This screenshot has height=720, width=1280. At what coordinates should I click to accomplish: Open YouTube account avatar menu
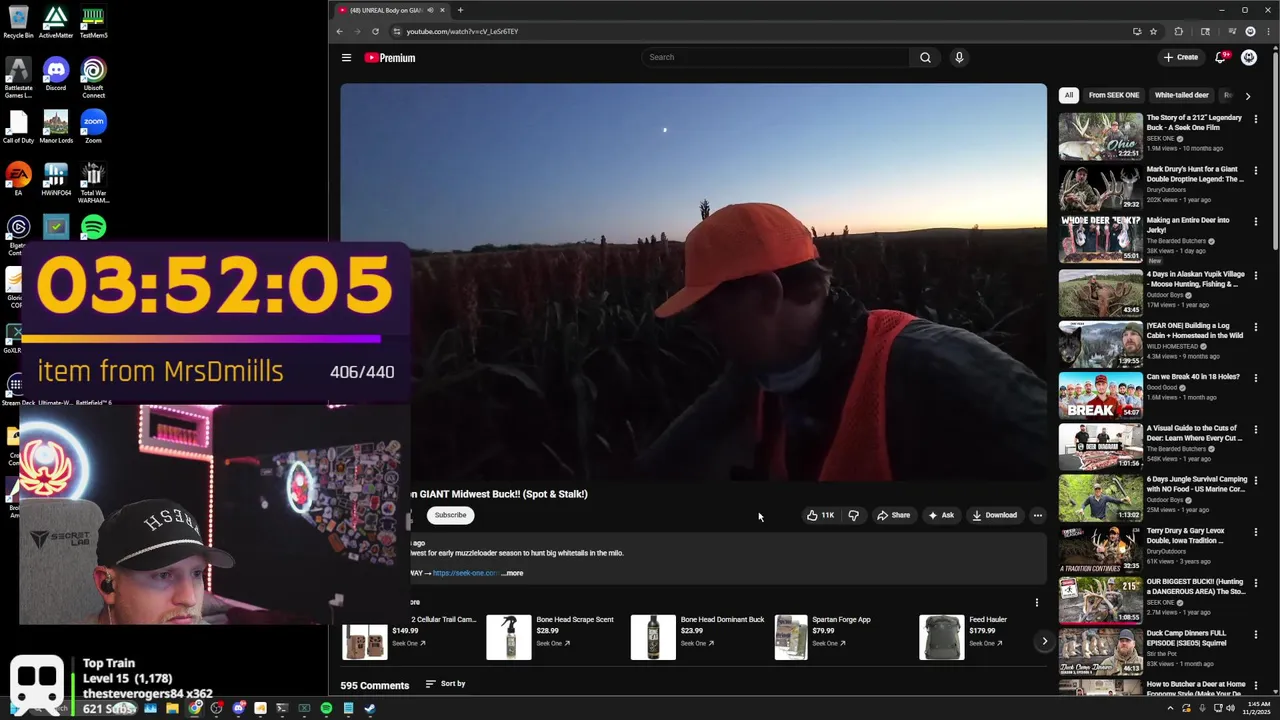(1249, 57)
